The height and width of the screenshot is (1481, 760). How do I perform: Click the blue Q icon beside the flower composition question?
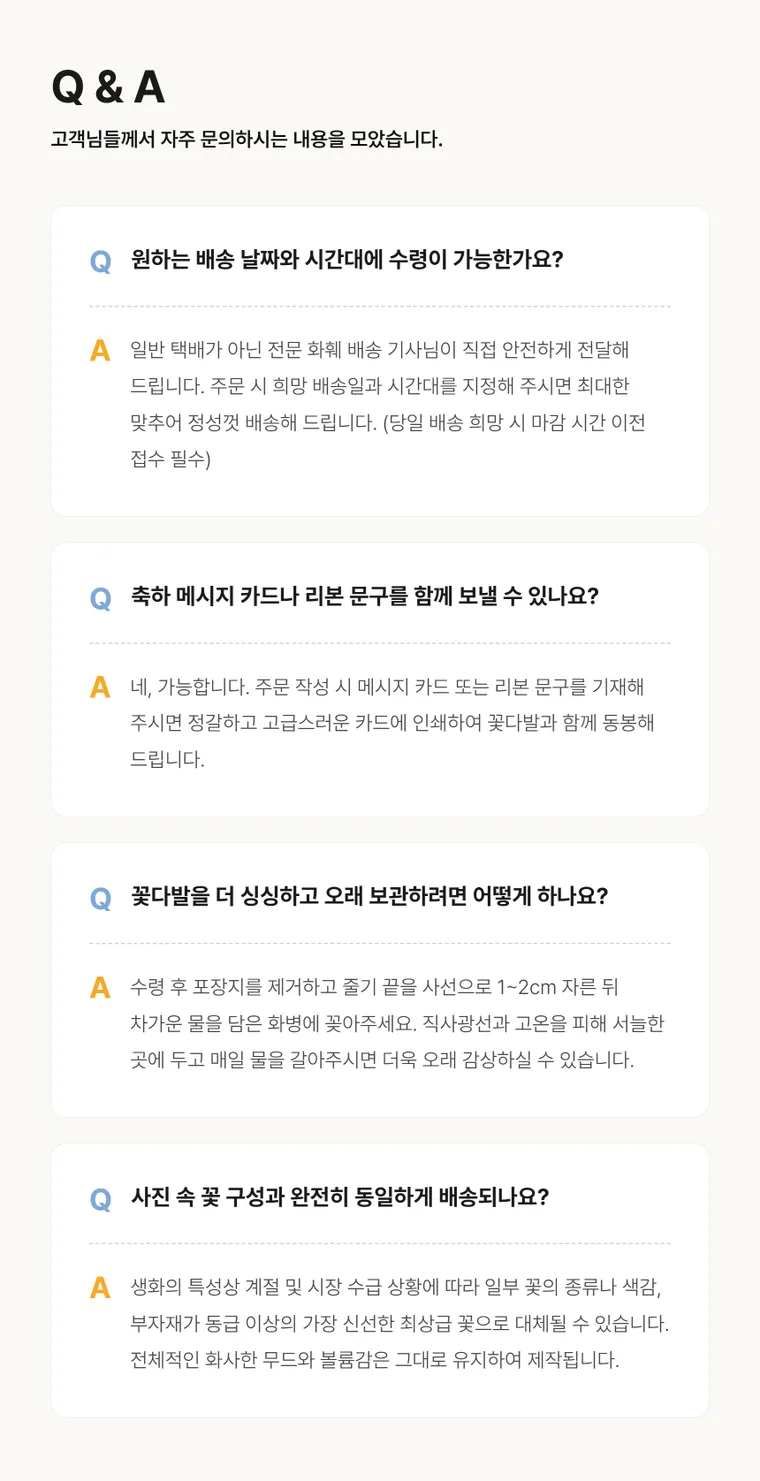click(x=101, y=1199)
